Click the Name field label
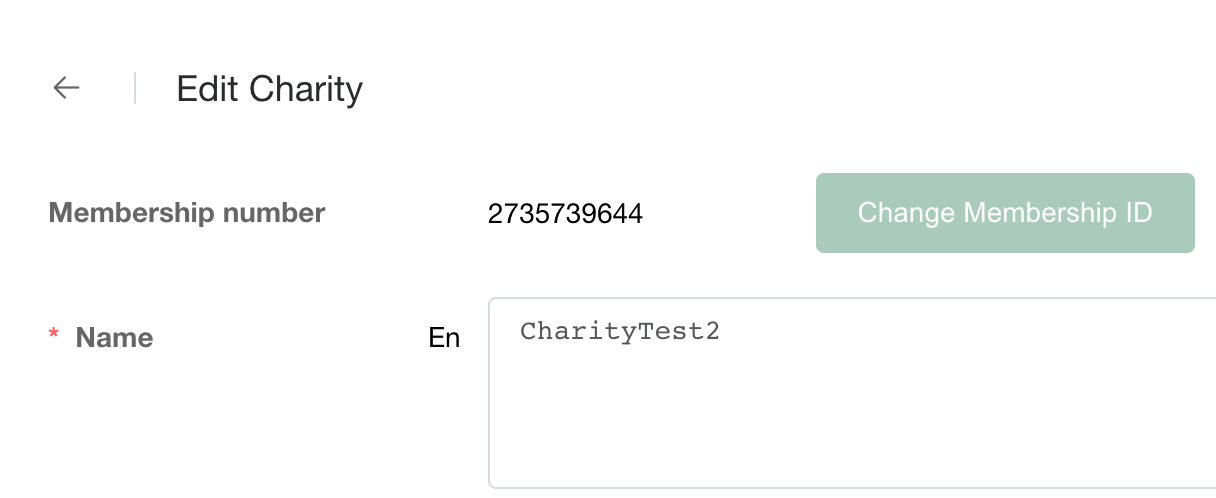1216x498 pixels. coord(114,338)
